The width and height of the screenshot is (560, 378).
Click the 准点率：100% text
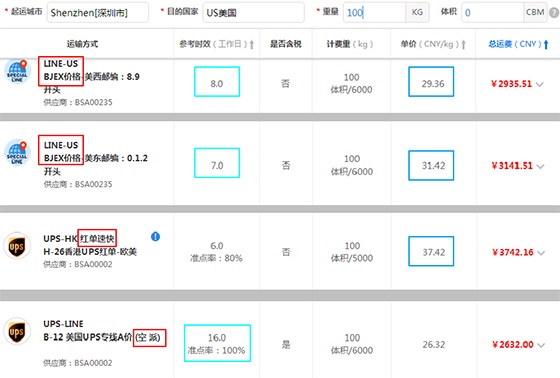216,350
